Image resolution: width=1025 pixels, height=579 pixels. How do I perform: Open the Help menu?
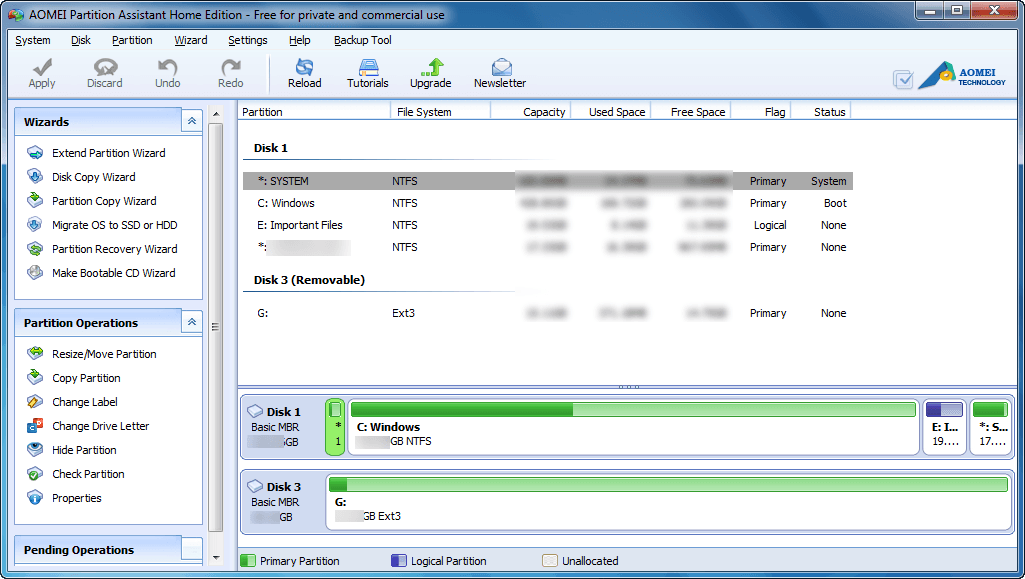click(x=300, y=40)
